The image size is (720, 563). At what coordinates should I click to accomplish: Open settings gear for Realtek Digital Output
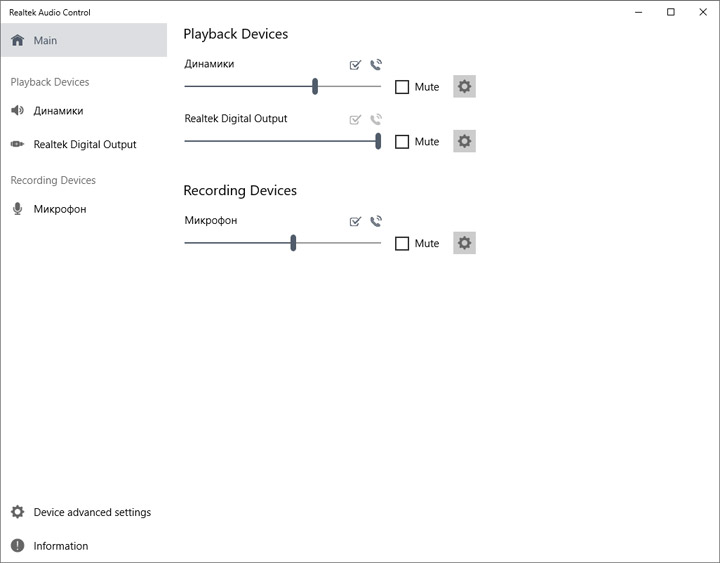pos(464,141)
